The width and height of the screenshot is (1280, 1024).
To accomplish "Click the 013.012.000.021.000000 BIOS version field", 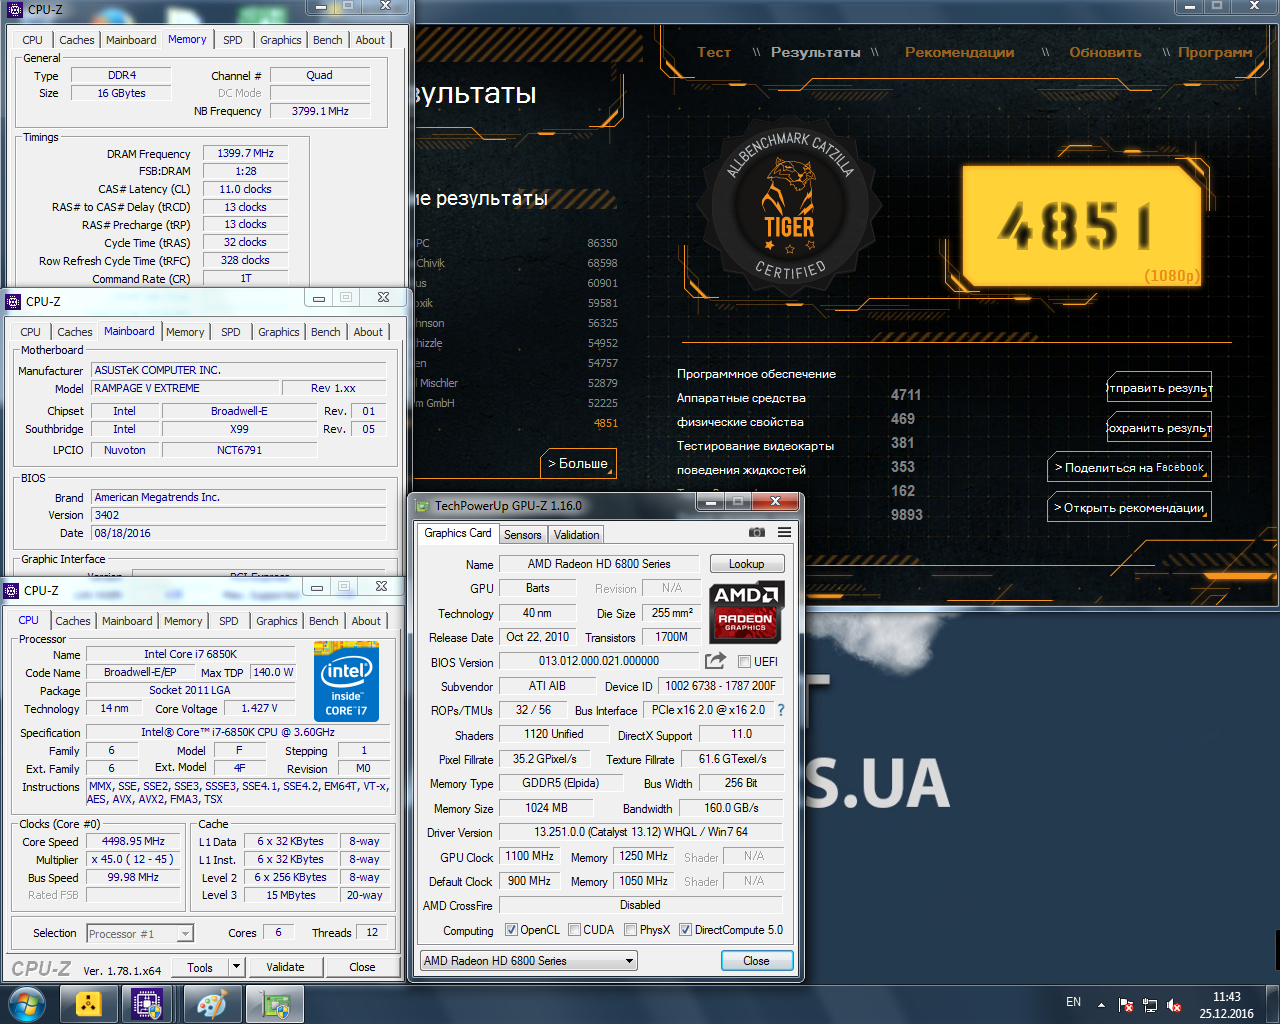I will (599, 661).
